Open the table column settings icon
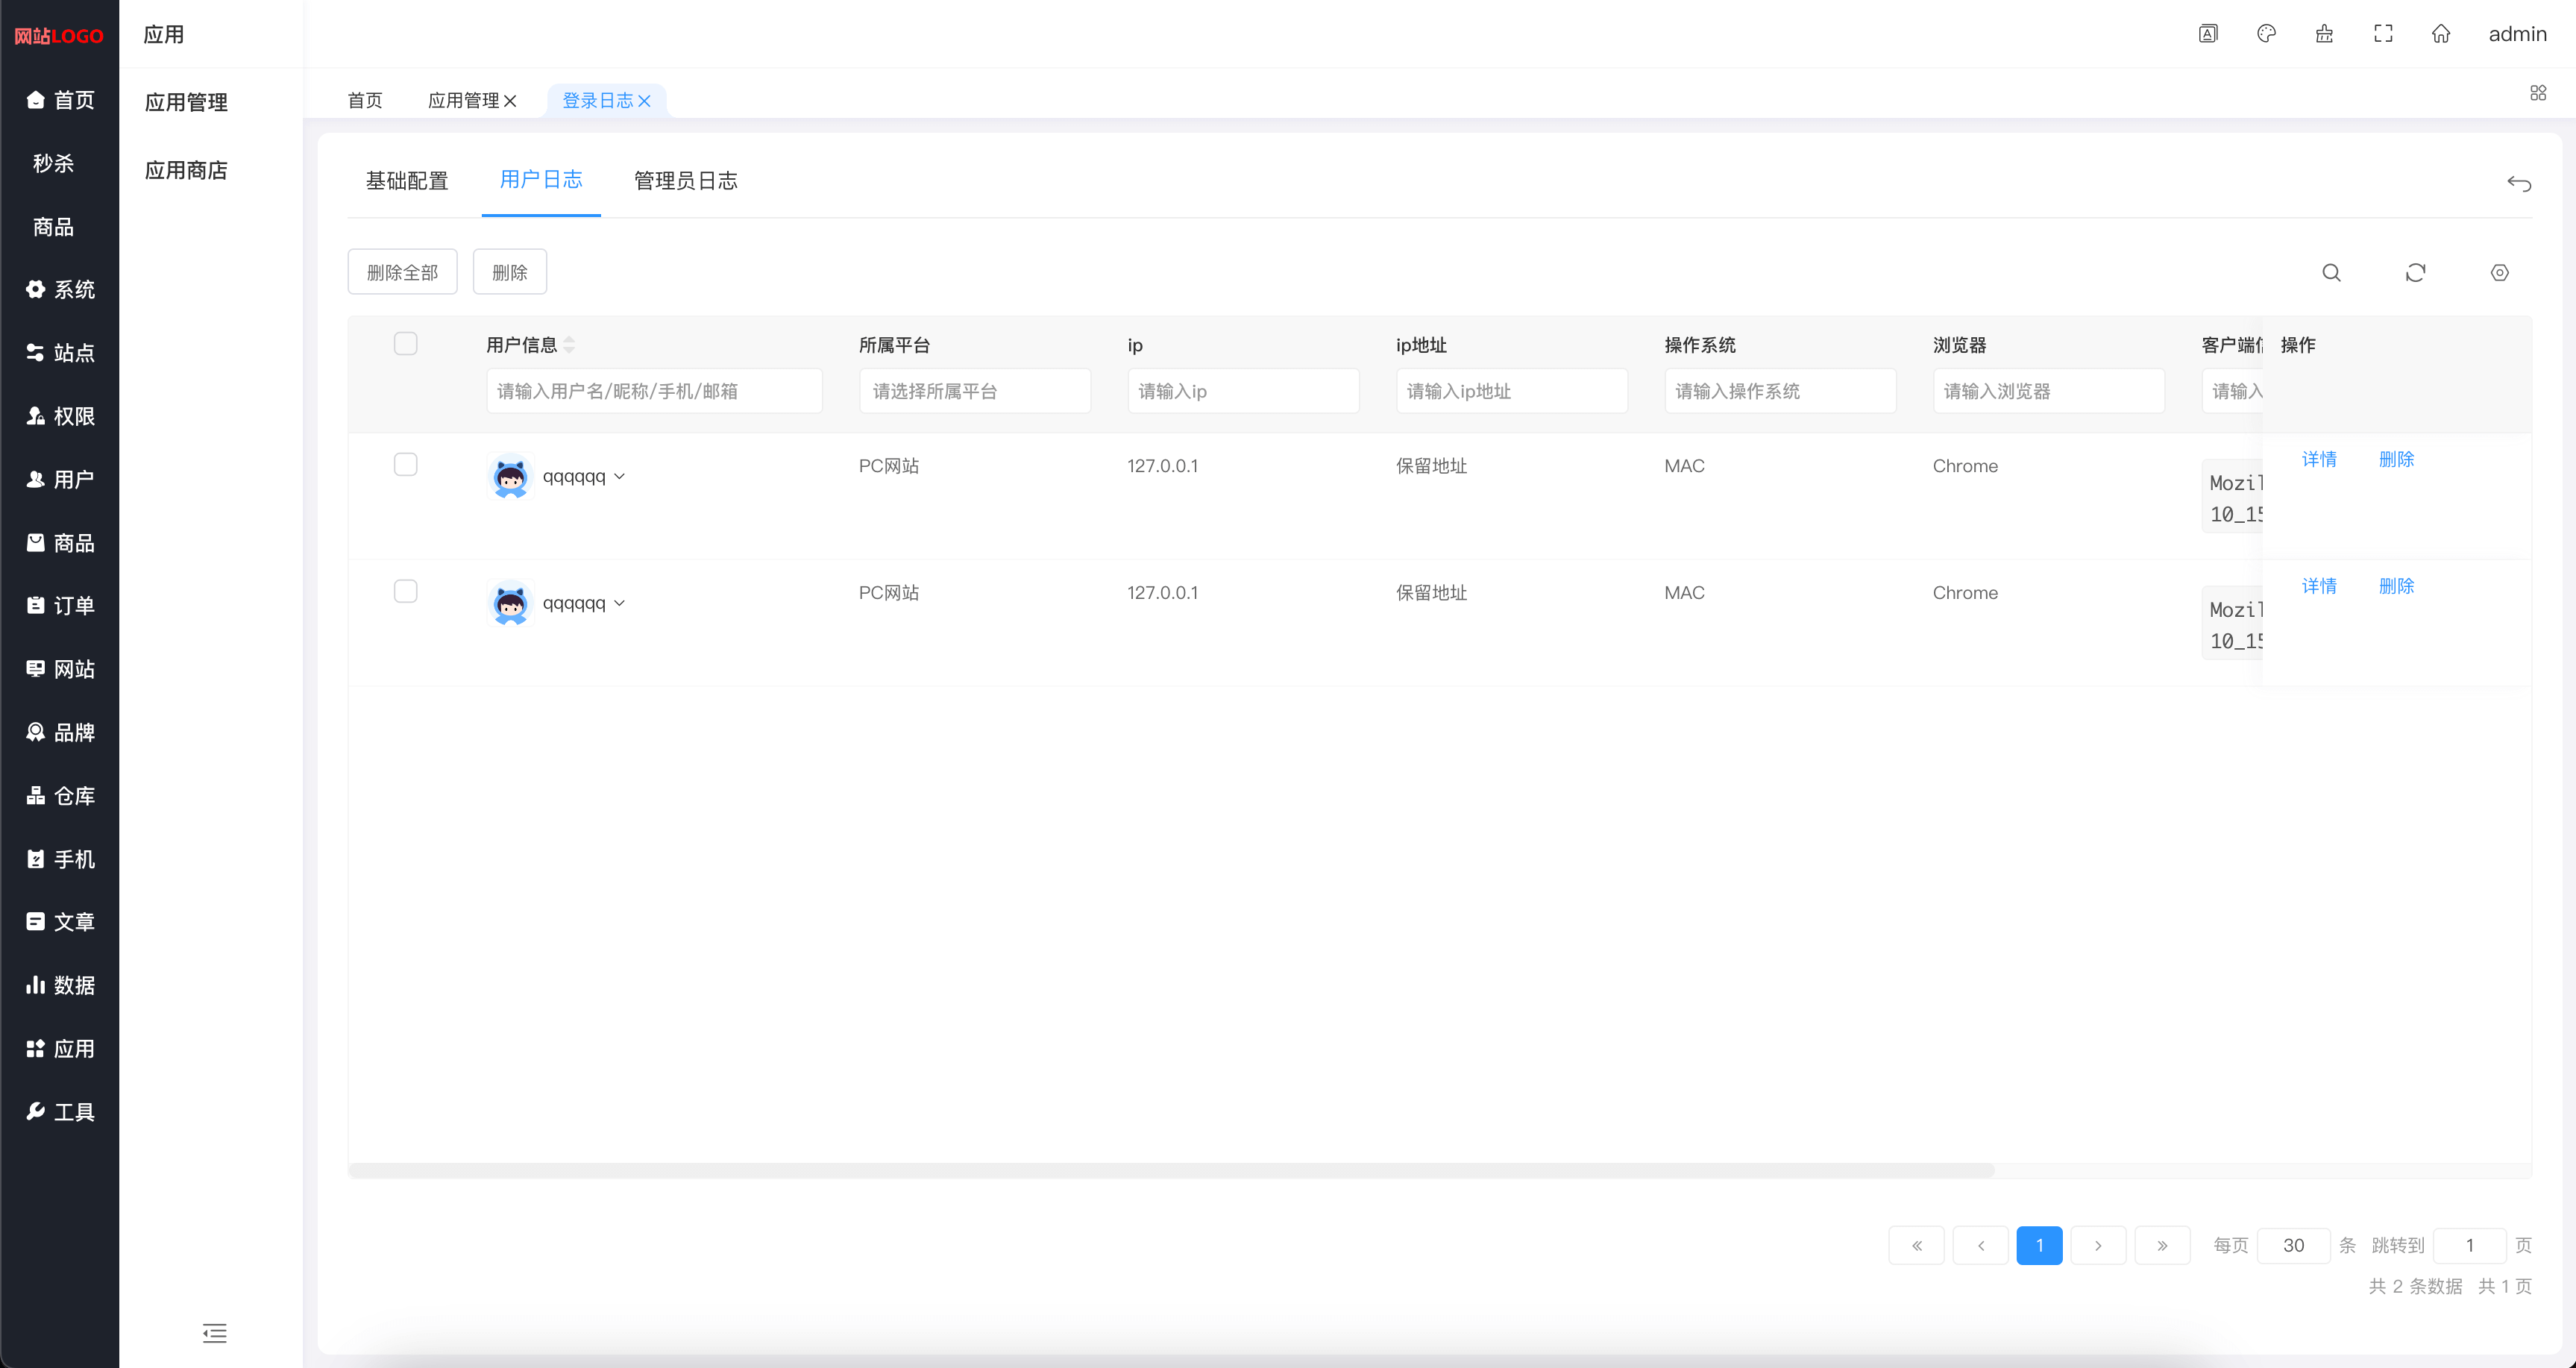This screenshot has width=2576, height=1368. tap(2499, 272)
